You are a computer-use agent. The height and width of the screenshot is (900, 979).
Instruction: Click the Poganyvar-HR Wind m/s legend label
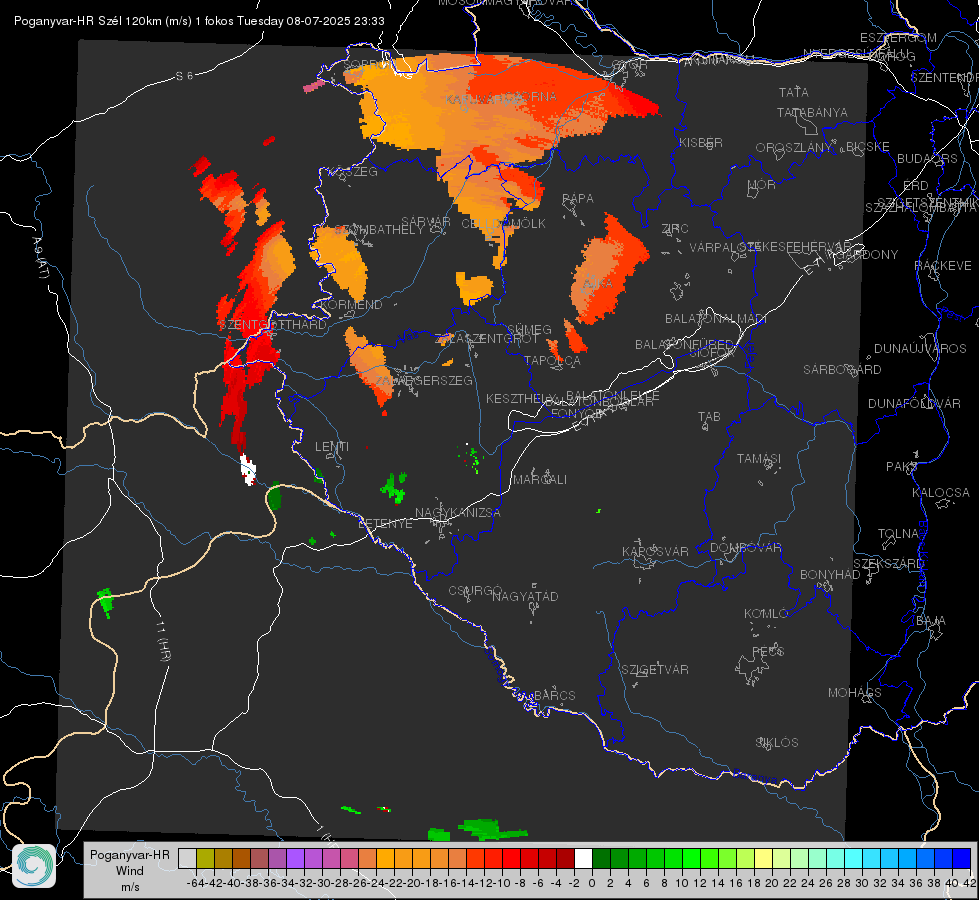click(x=130, y=871)
